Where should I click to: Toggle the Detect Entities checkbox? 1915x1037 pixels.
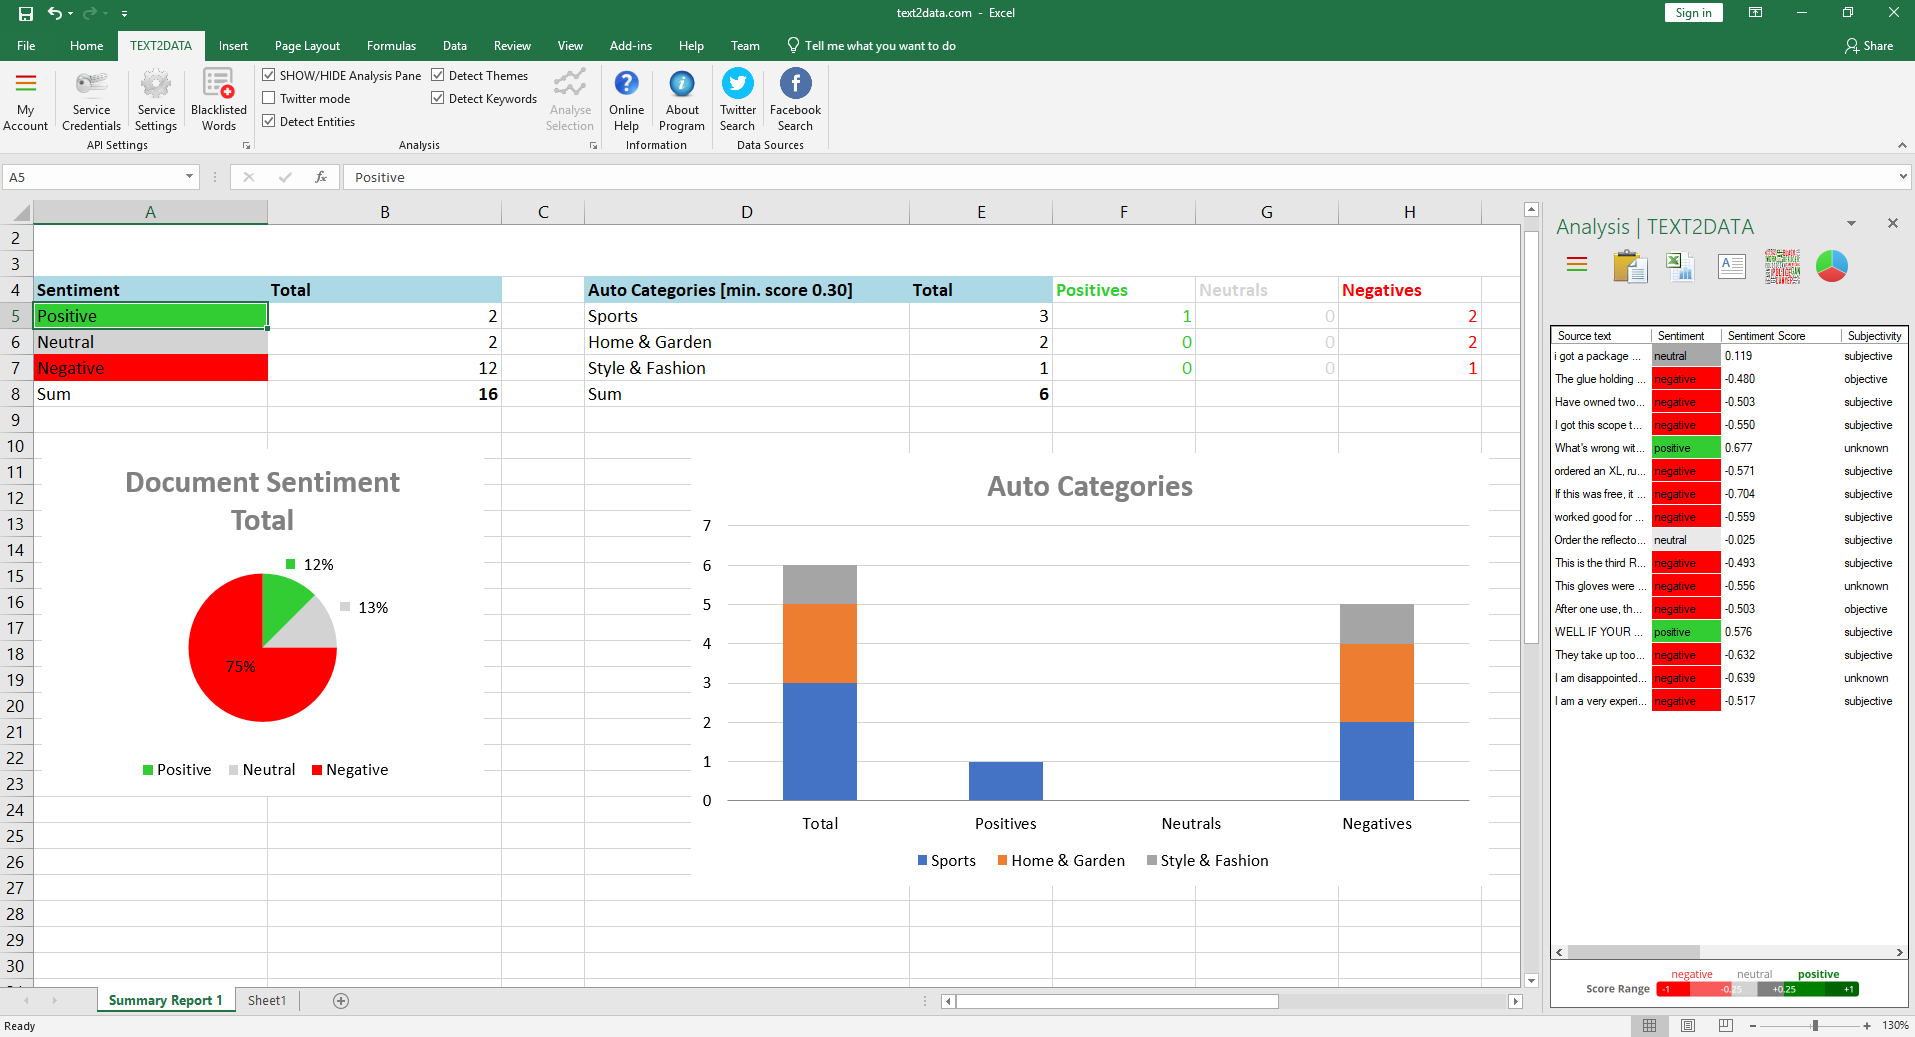269,121
